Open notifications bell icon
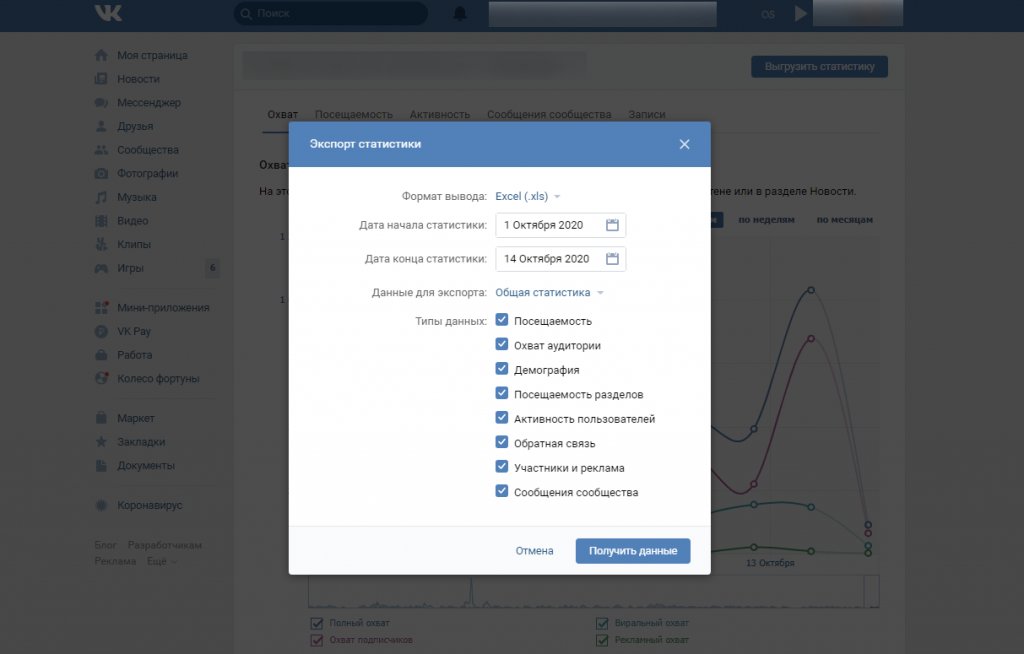 pos(460,14)
